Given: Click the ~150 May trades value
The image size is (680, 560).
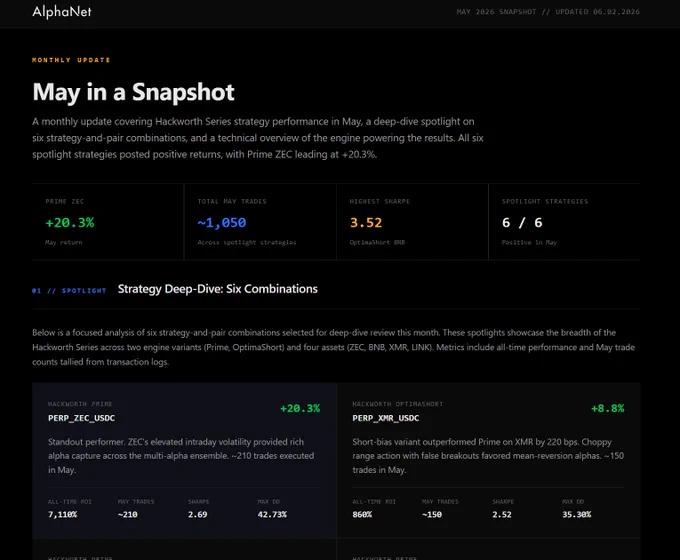Looking at the screenshot, I should pos(432,514).
